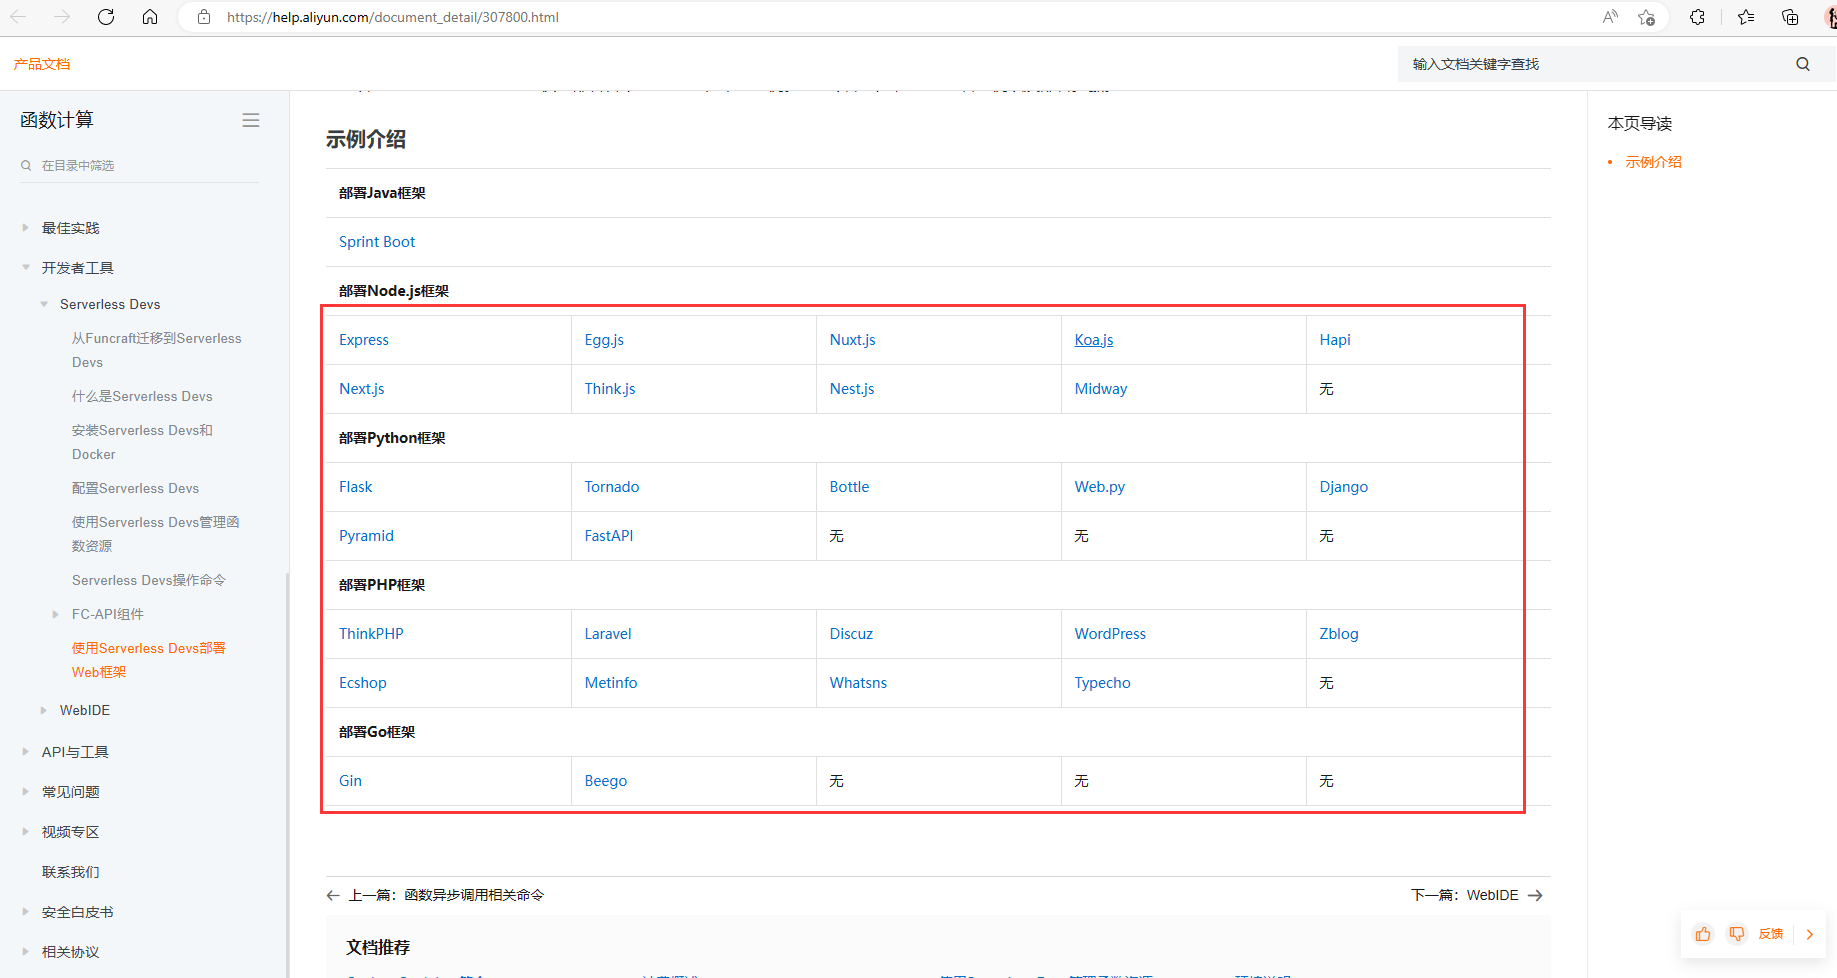Viewport: 1837px width, 978px height.
Task: Expand the 常见问题 tree node
Action: [x=25, y=792]
